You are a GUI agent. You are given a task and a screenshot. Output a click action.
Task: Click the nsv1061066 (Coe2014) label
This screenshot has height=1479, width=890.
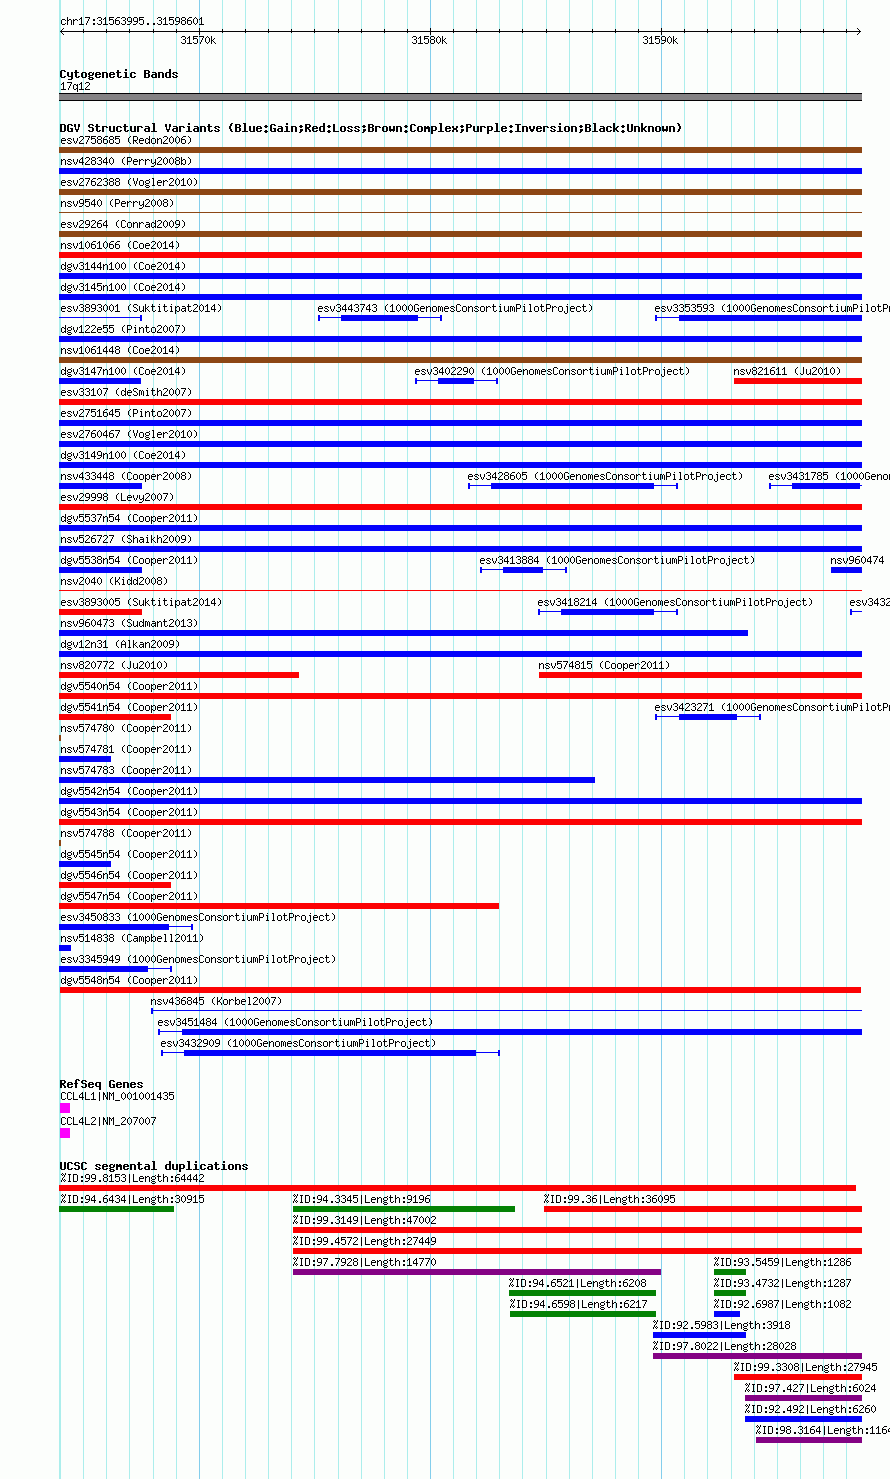pos(120,245)
